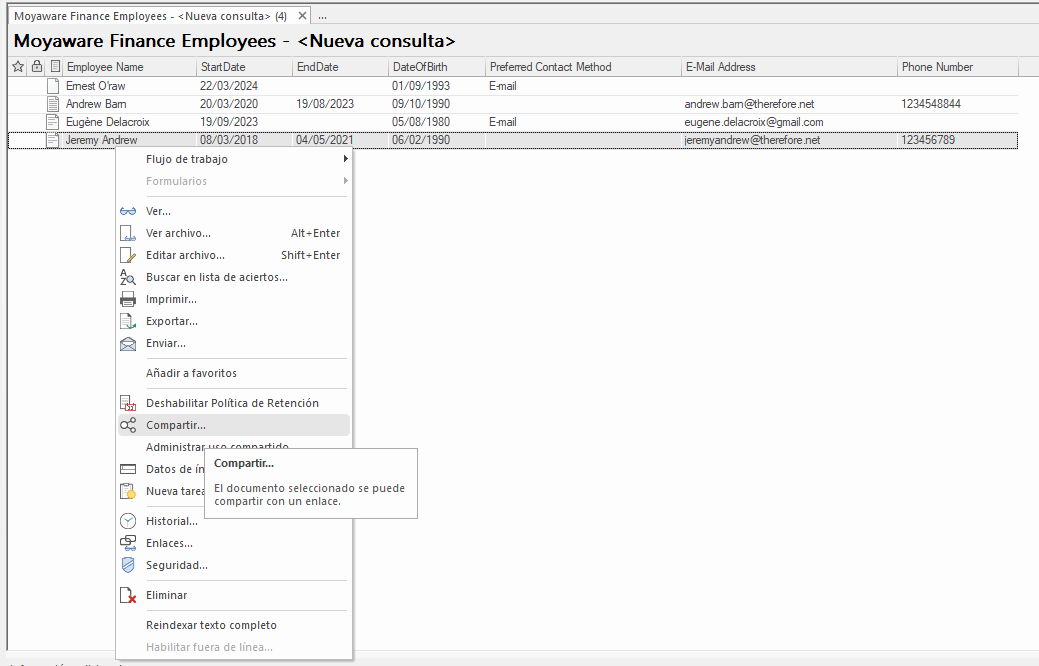Select Reindexar texto completo

234,625
